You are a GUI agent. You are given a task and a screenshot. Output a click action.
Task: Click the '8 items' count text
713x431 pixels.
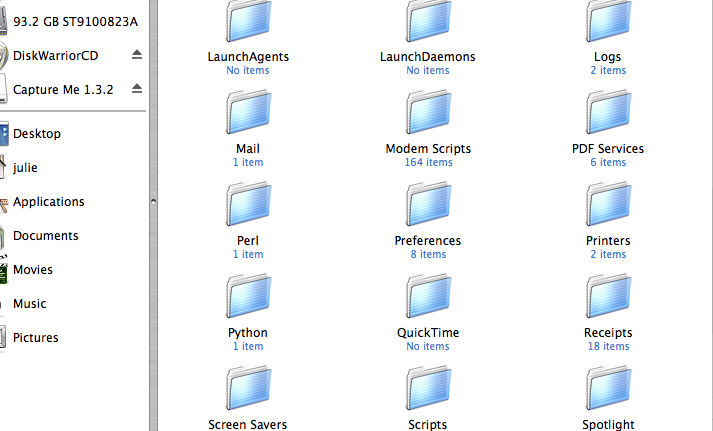click(428, 254)
